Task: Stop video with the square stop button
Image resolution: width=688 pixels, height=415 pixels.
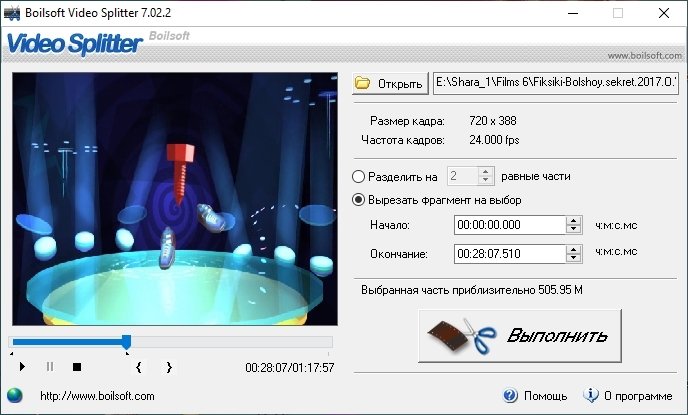Action: click(77, 367)
